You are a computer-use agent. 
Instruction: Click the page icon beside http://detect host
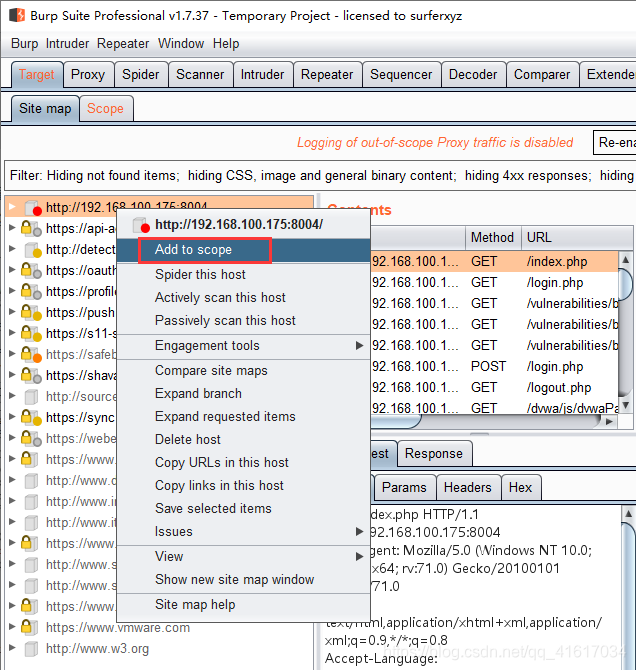[32, 250]
